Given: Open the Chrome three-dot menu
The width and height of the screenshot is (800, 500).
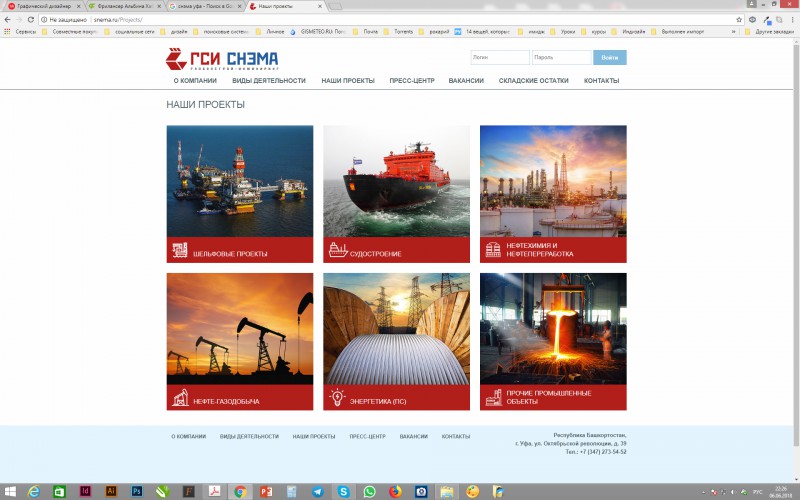Looking at the screenshot, I should click(x=792, y=19).
